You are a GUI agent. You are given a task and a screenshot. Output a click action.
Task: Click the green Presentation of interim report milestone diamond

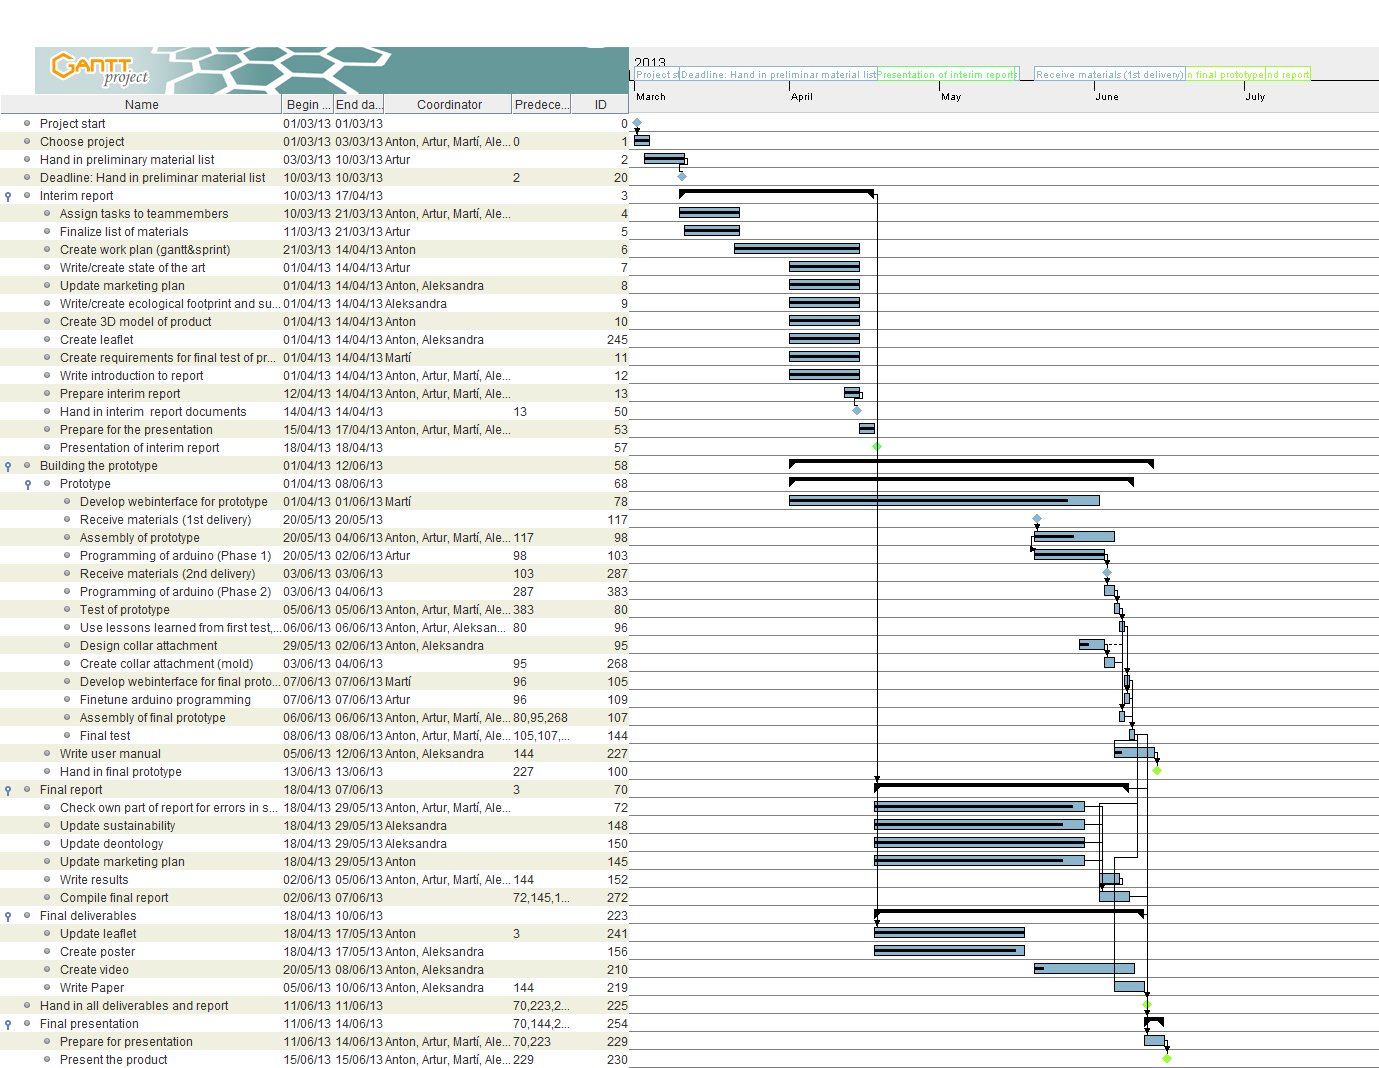[877, 447]
